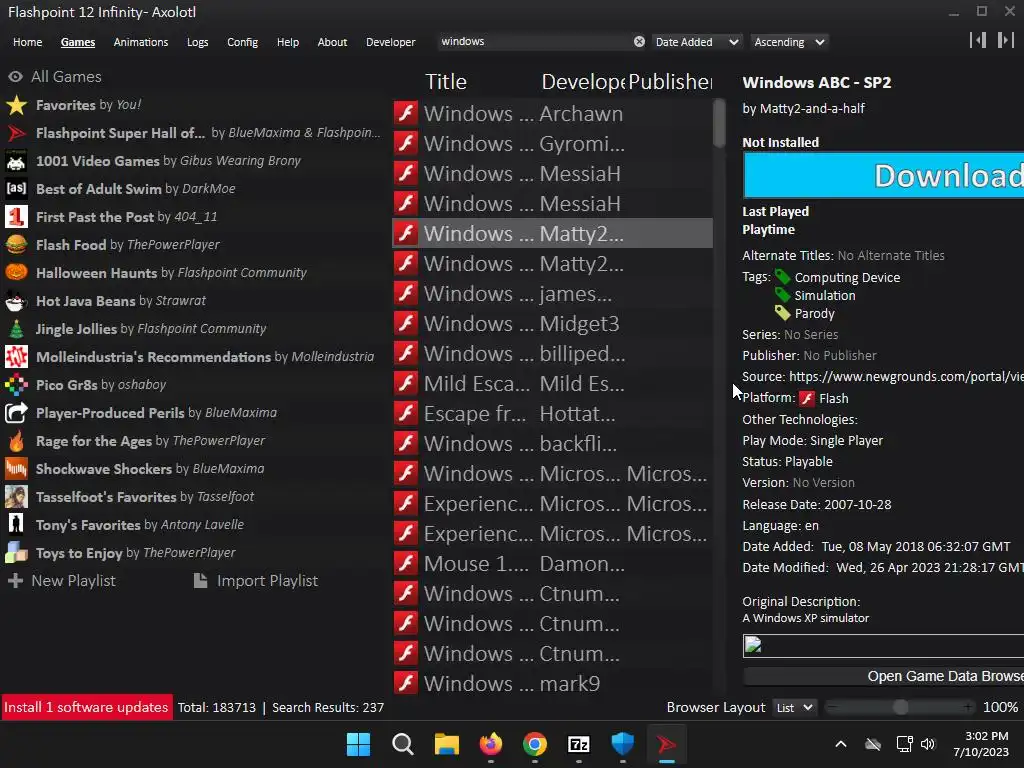Open Player-Produced Perils playlist icon
This screenshot has width=1024, height=768.
click(x=16, y=413)
